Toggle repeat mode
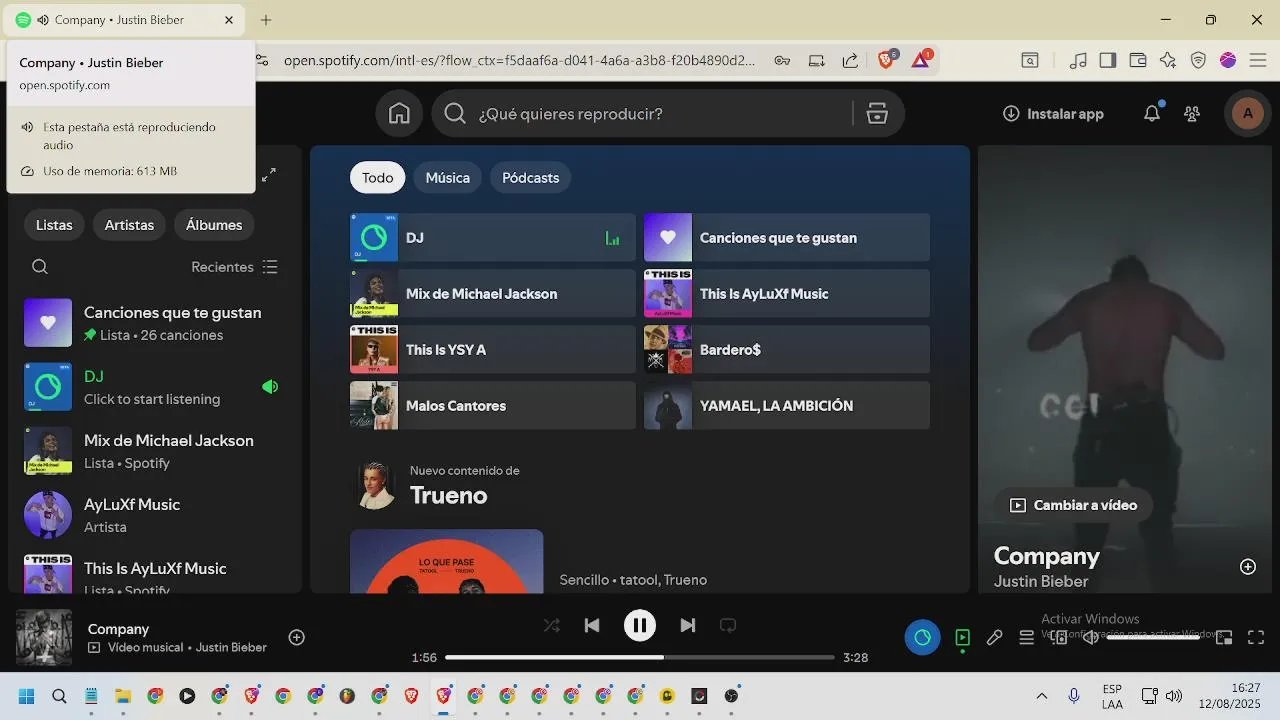This screenshot has width=1280, height=720. click(728, 625)
